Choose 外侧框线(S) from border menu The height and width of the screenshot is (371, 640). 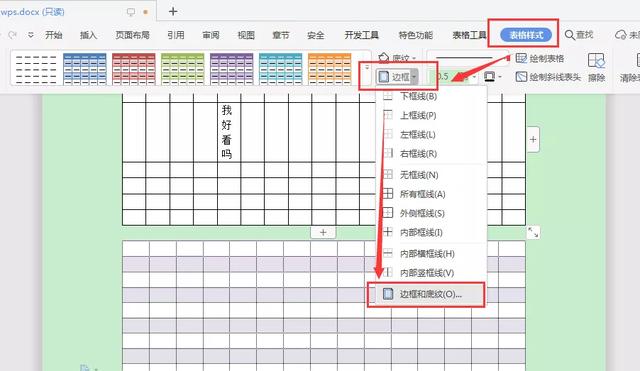pos(431,213)
